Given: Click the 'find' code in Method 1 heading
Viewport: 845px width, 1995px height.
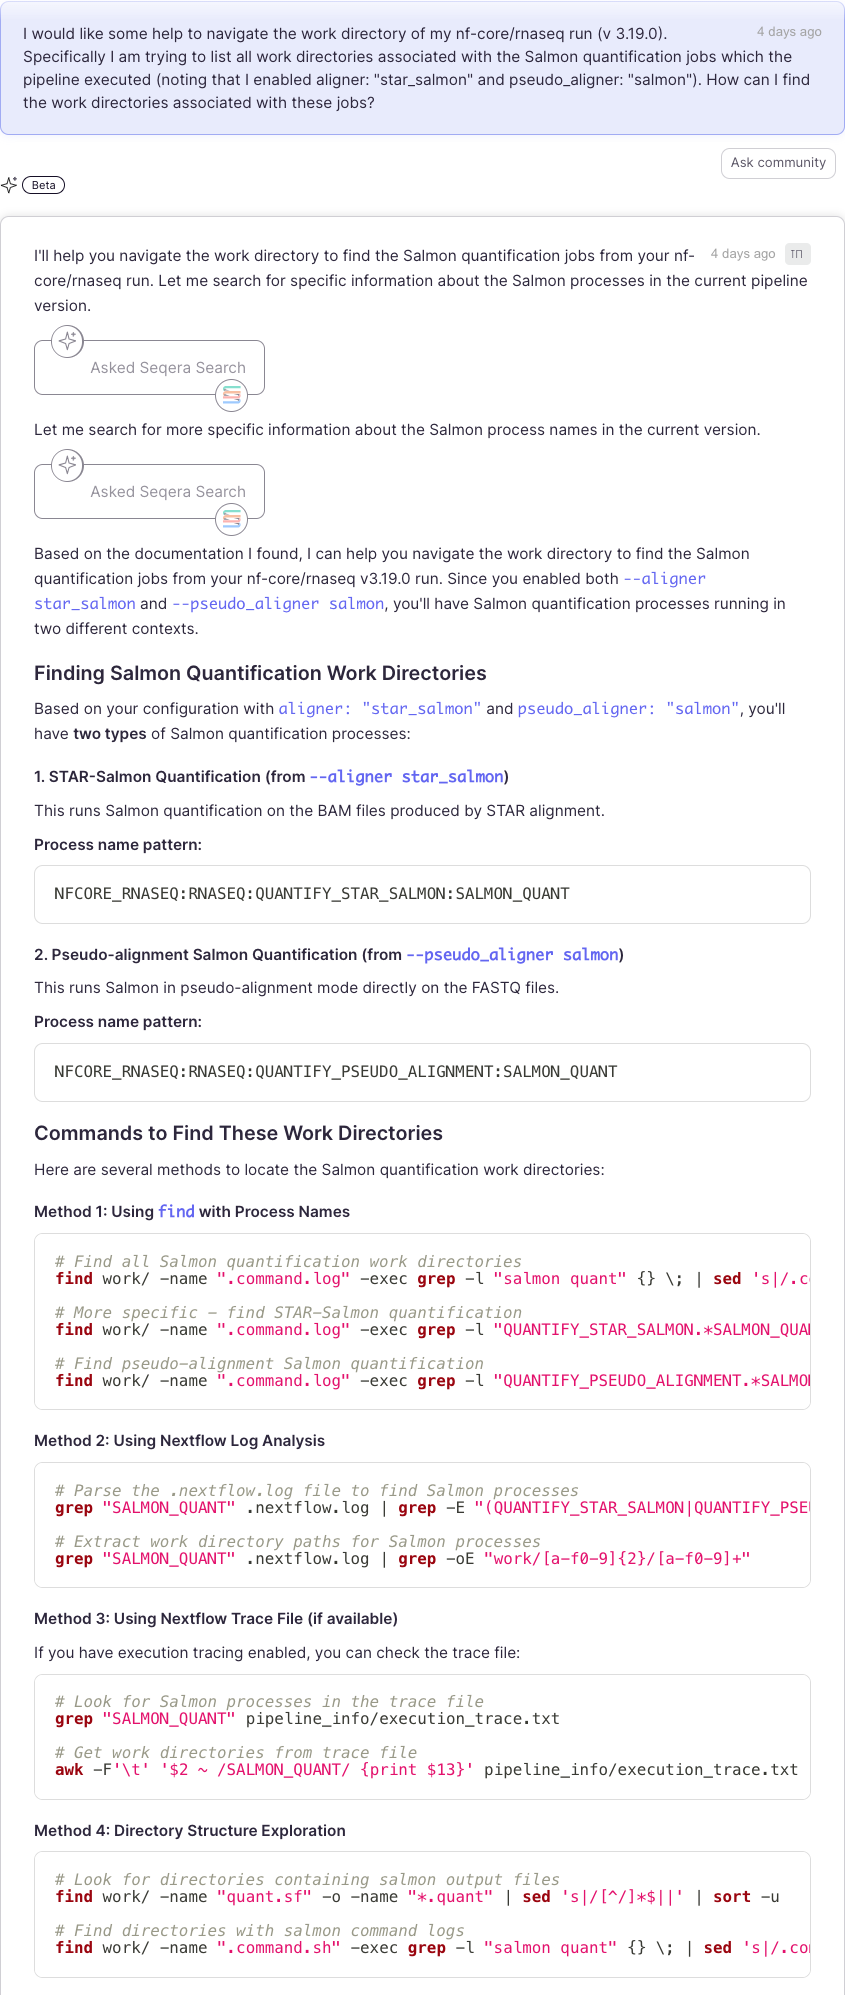Looking at the screenshot, I should coord(176,1212).
